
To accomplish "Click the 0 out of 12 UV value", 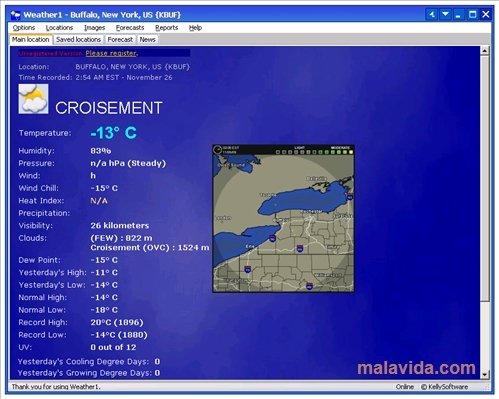I will [113, 347].
